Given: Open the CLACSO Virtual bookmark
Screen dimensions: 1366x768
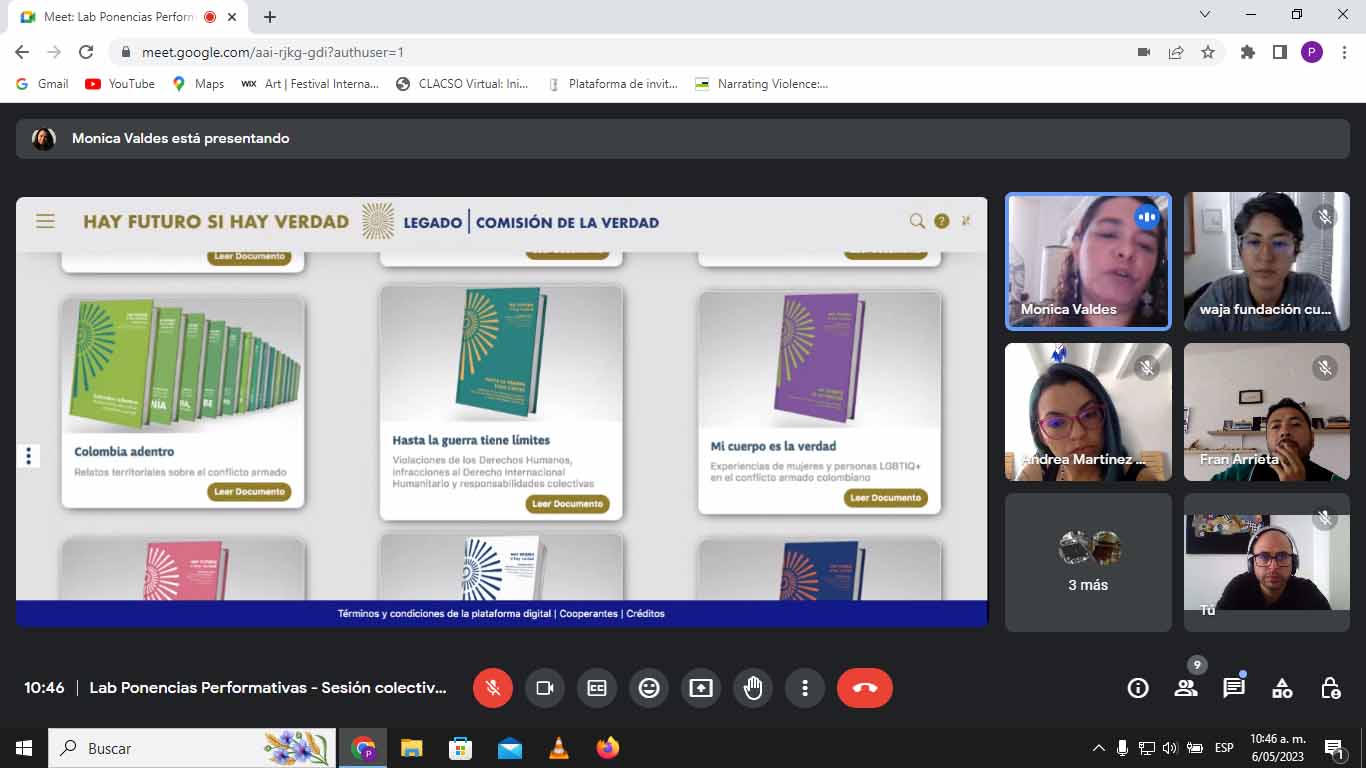Looking at the screenshot, I should coord(462,84).
